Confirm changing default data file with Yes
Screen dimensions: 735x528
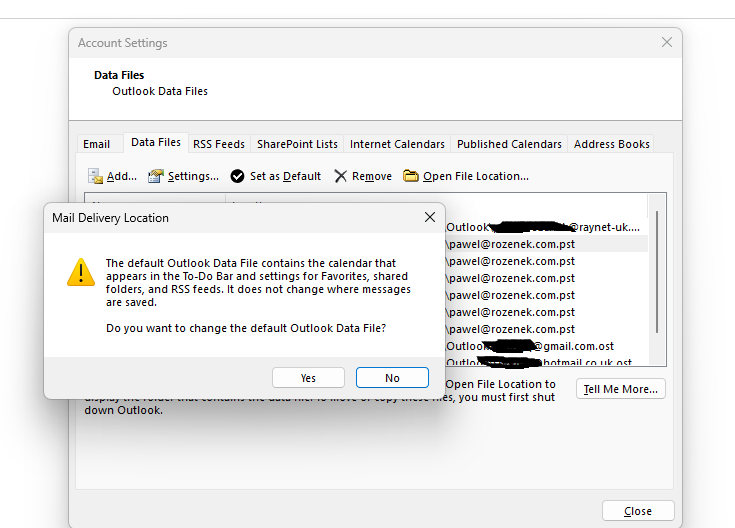[308, 377]
